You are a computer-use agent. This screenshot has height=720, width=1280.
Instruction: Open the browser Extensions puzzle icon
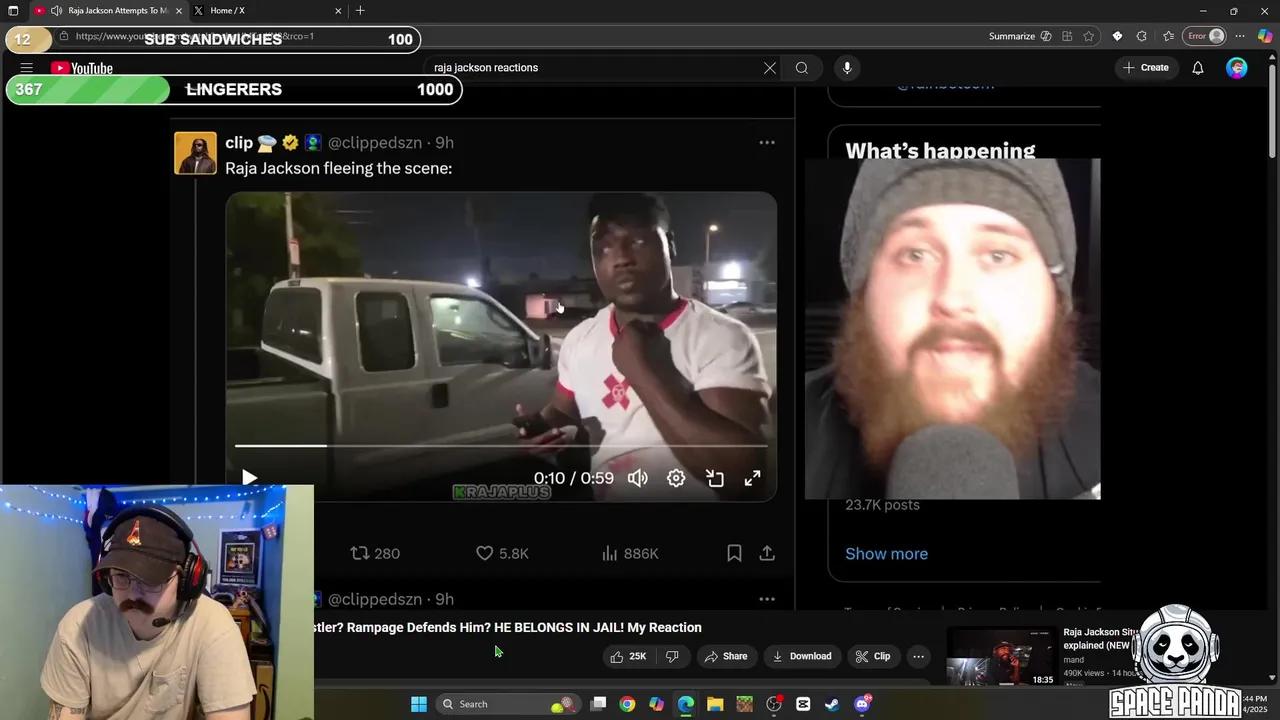[x=1141, y=36]
